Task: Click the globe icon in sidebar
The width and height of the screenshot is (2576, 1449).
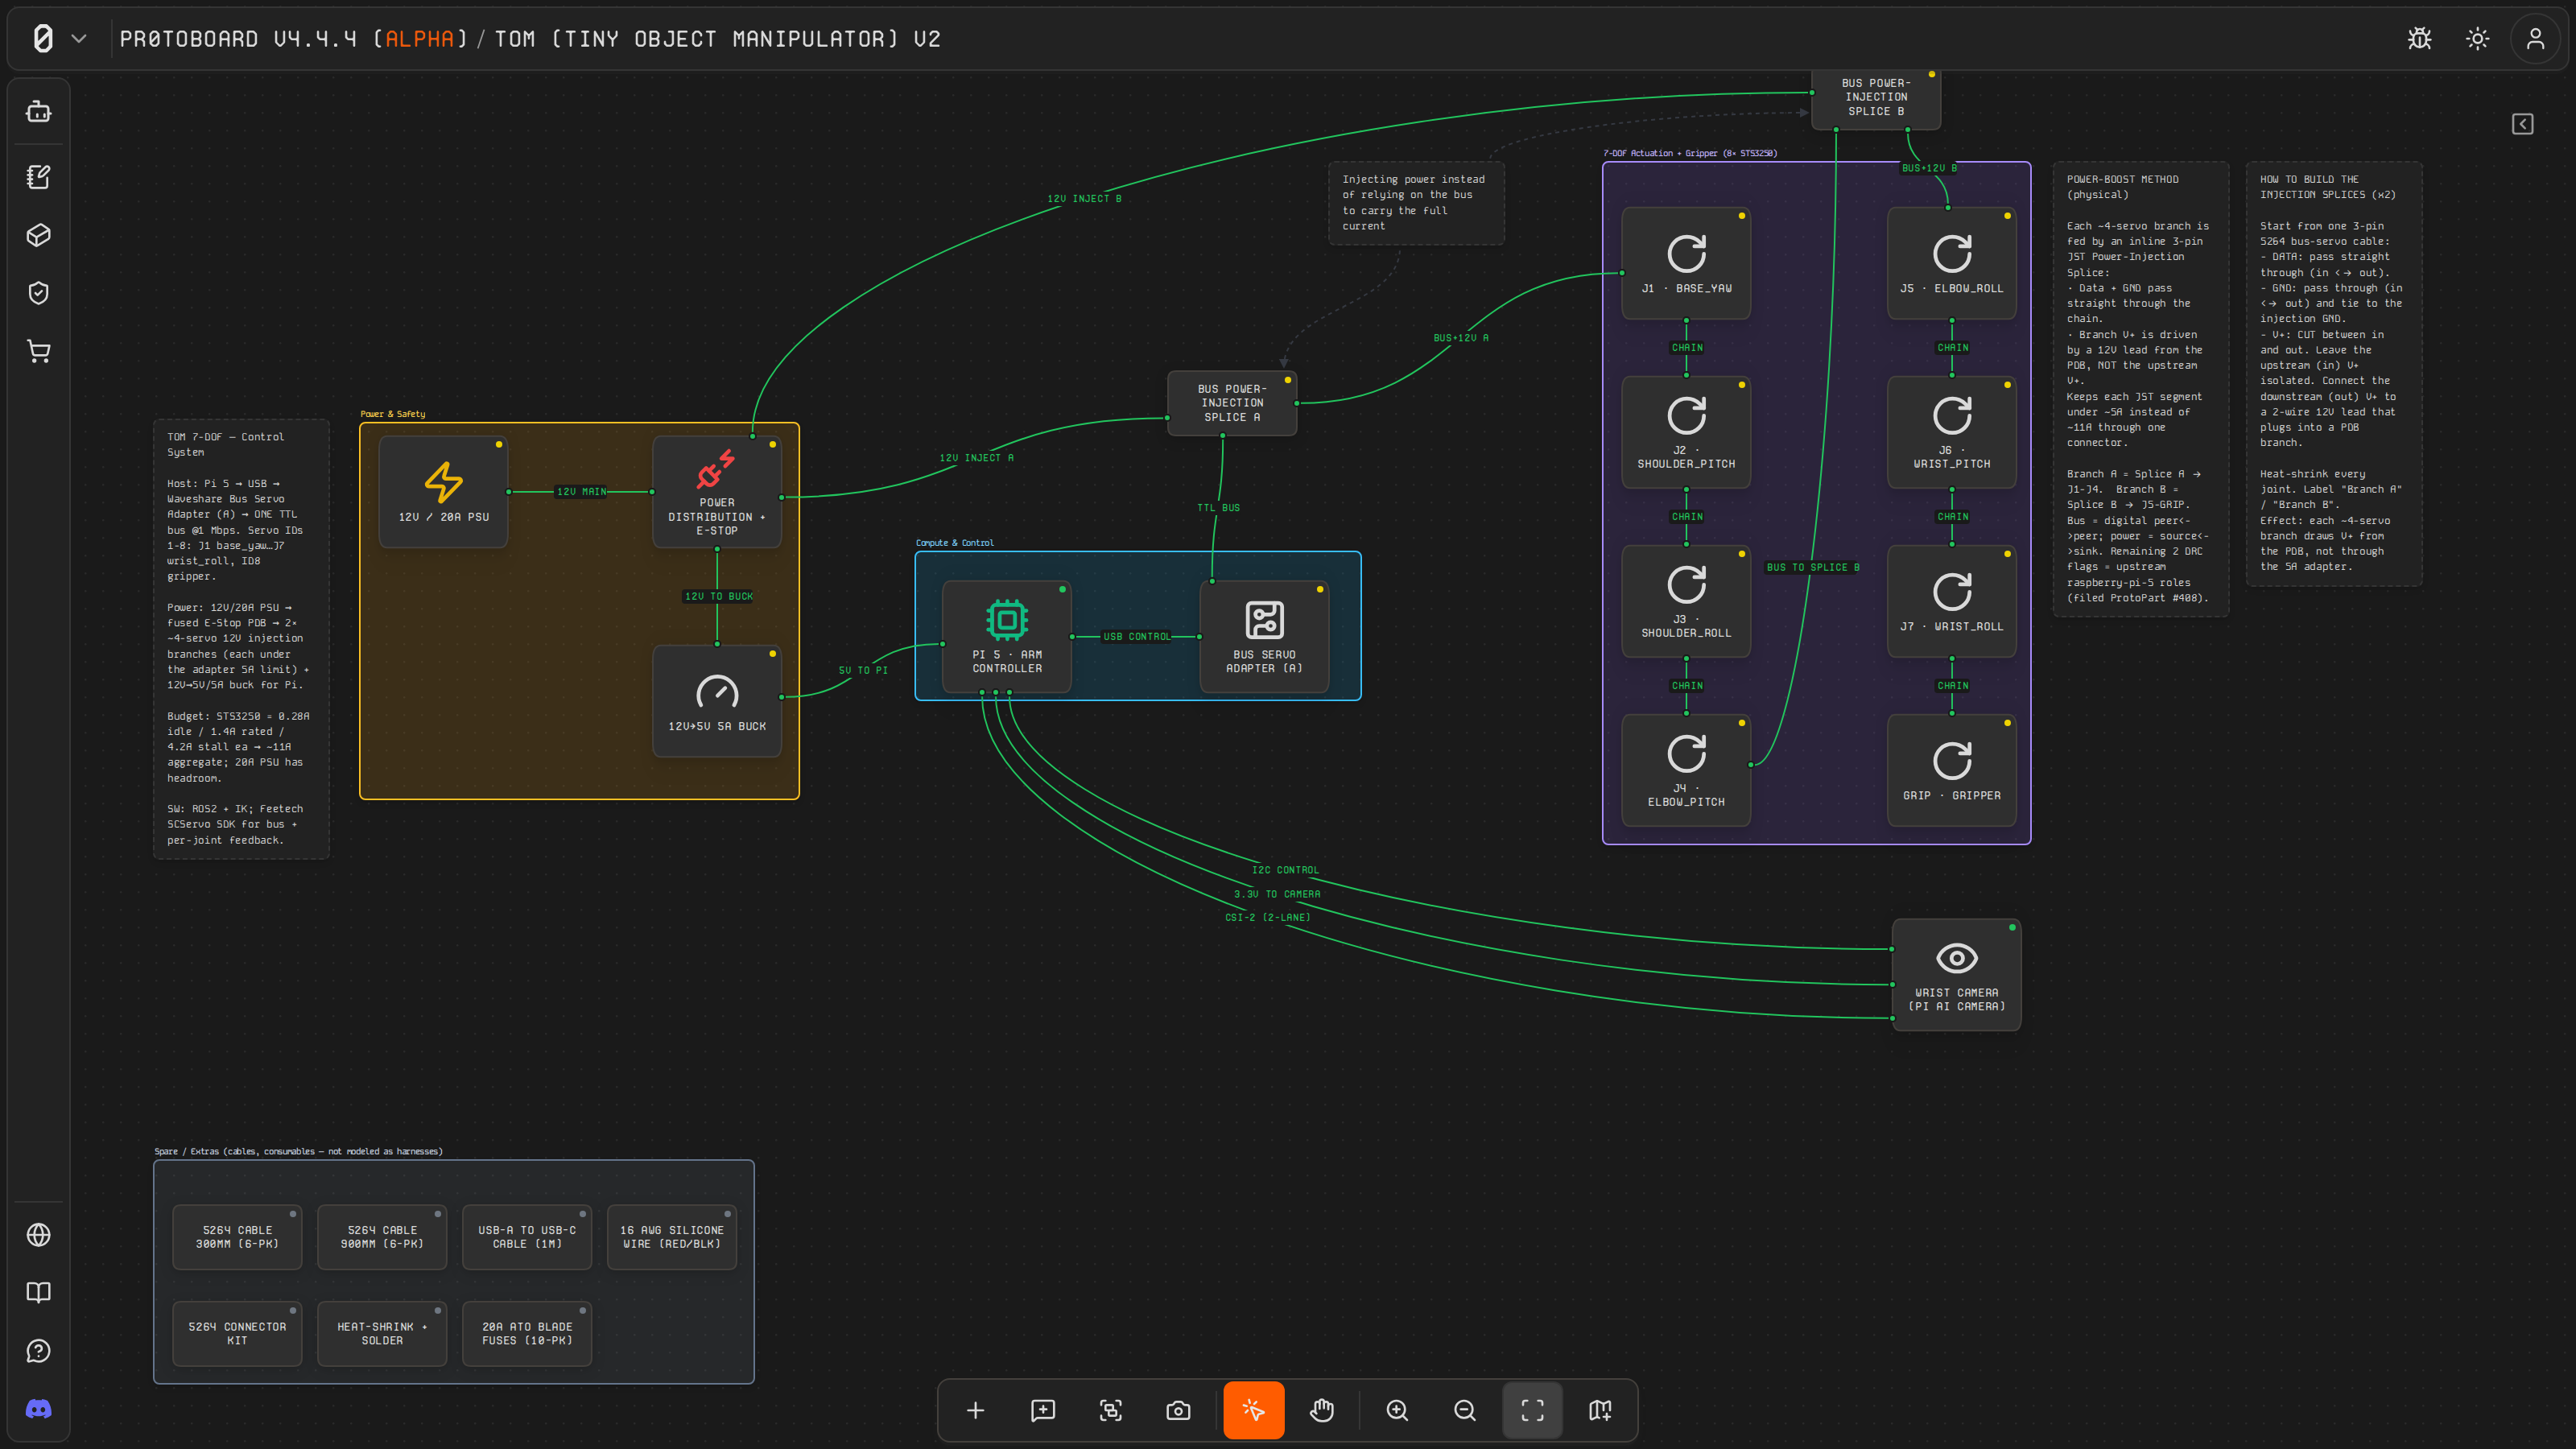Action: (38, 1235)
